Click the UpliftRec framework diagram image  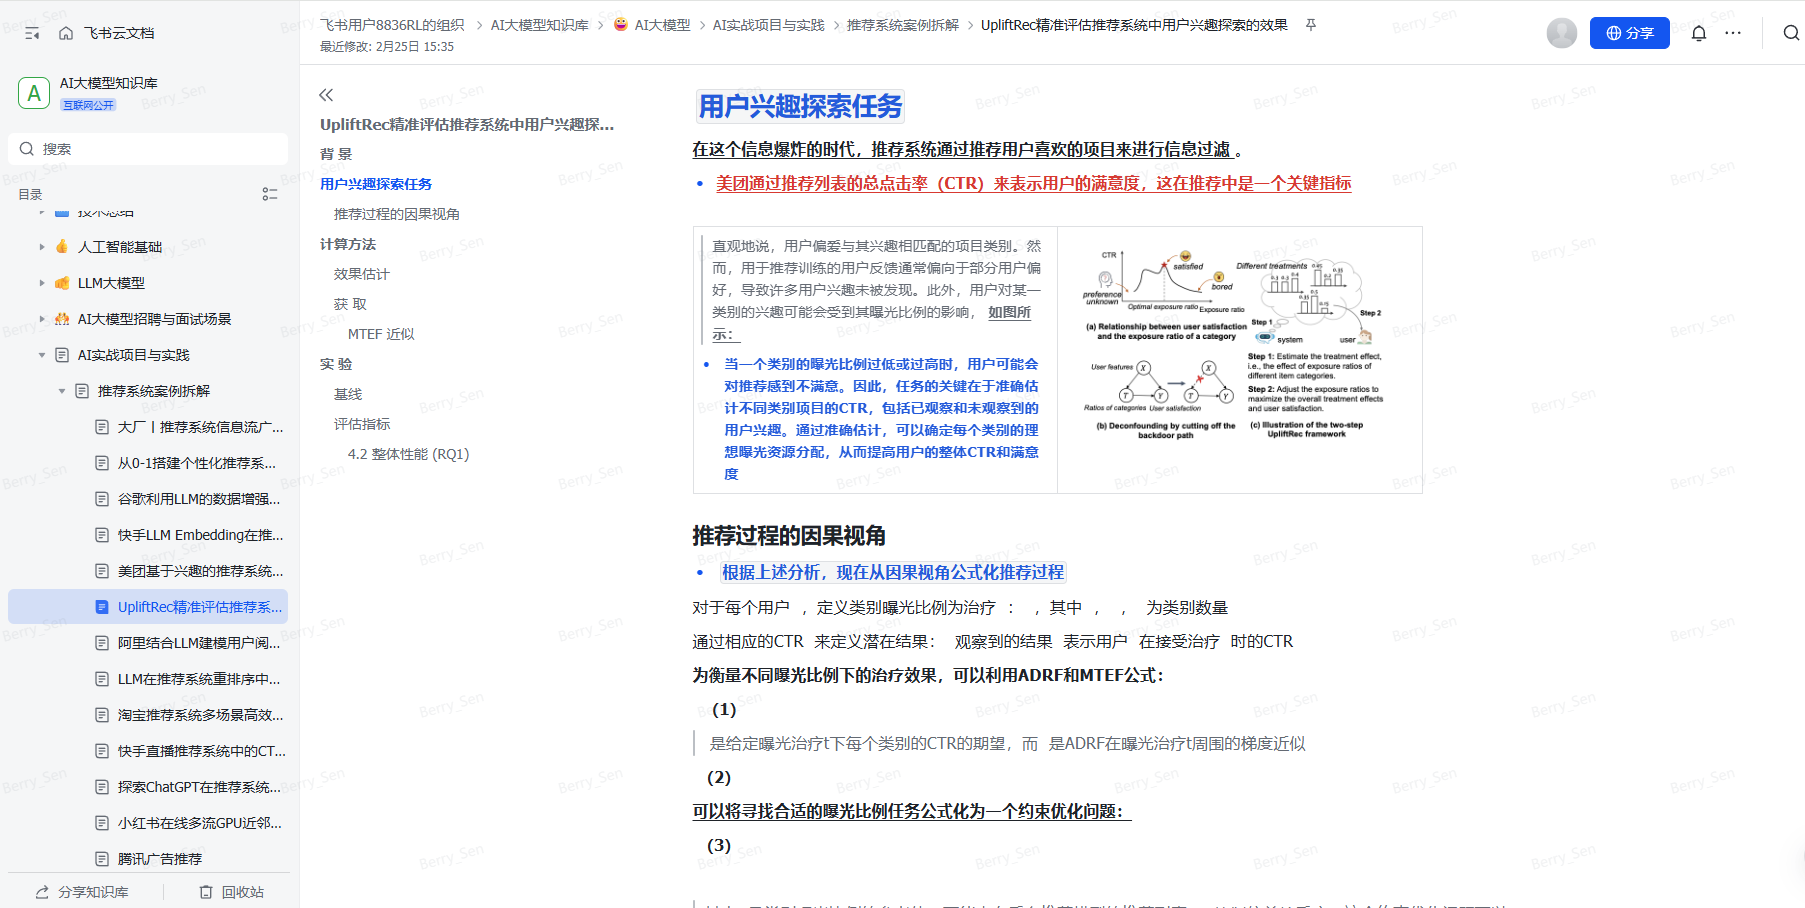1232,346
